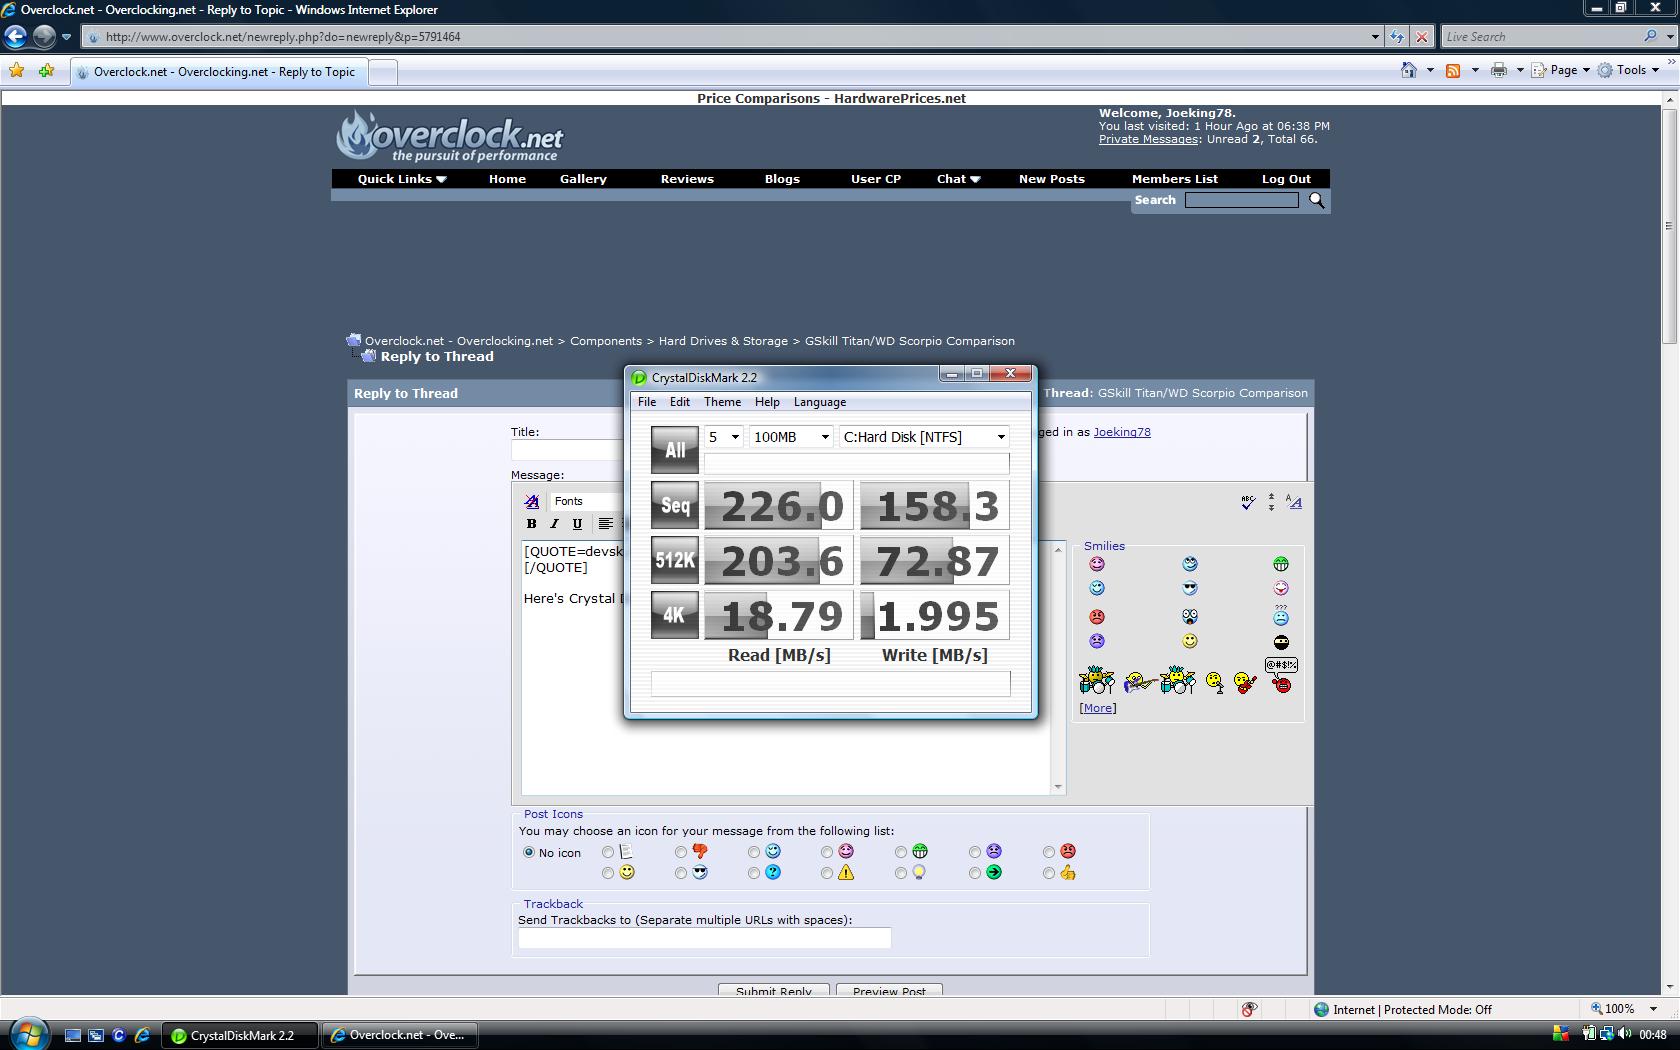Open the test count dropdown showing 5

coord(724,437)
